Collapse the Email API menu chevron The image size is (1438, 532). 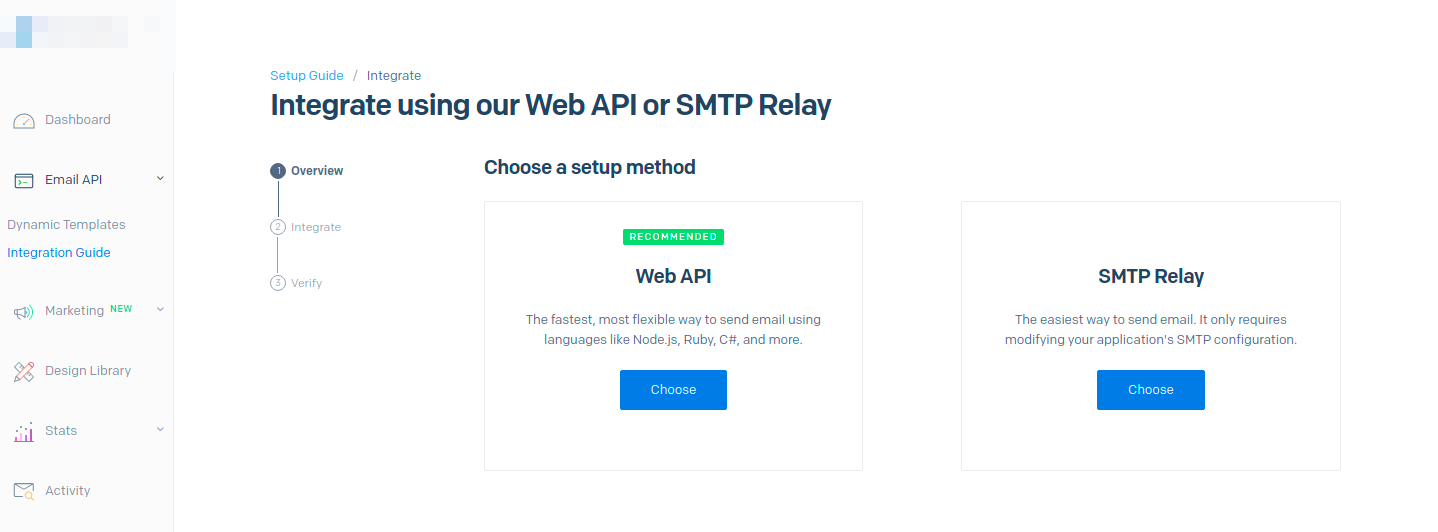click(160, 179)
